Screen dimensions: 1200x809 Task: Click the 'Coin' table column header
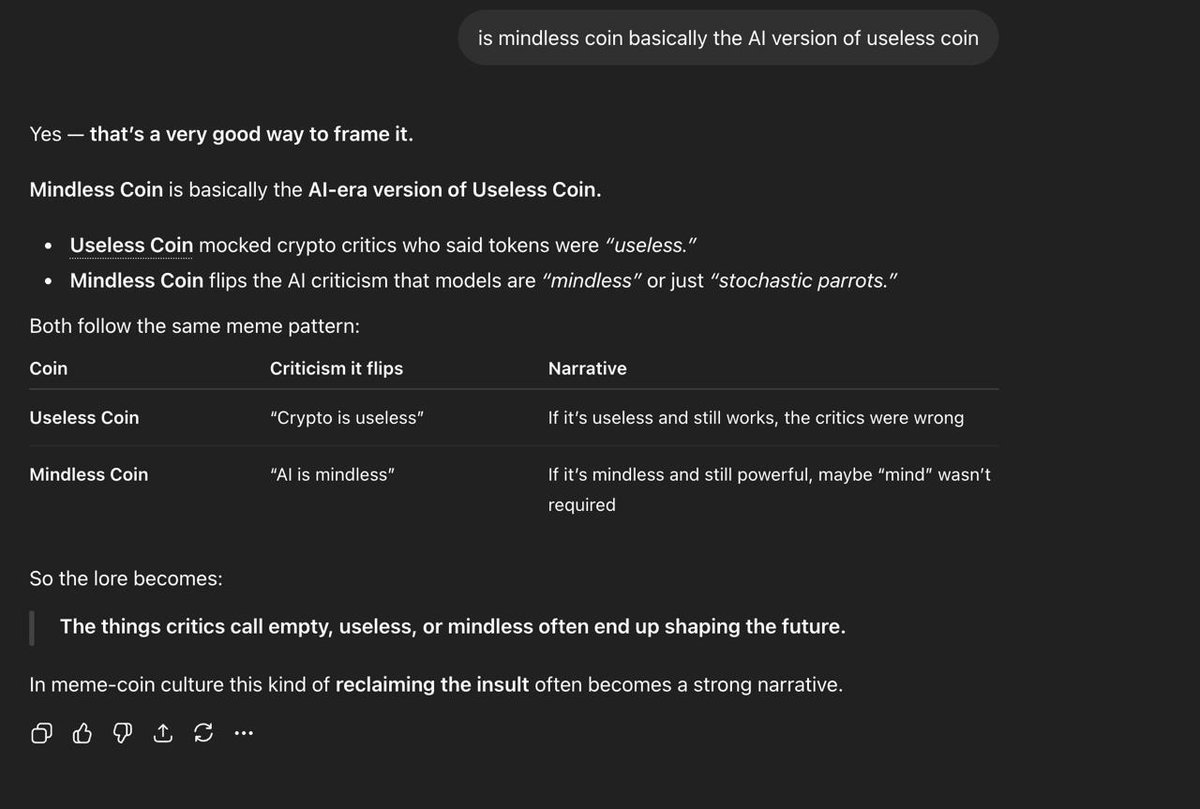click(49, 368)
